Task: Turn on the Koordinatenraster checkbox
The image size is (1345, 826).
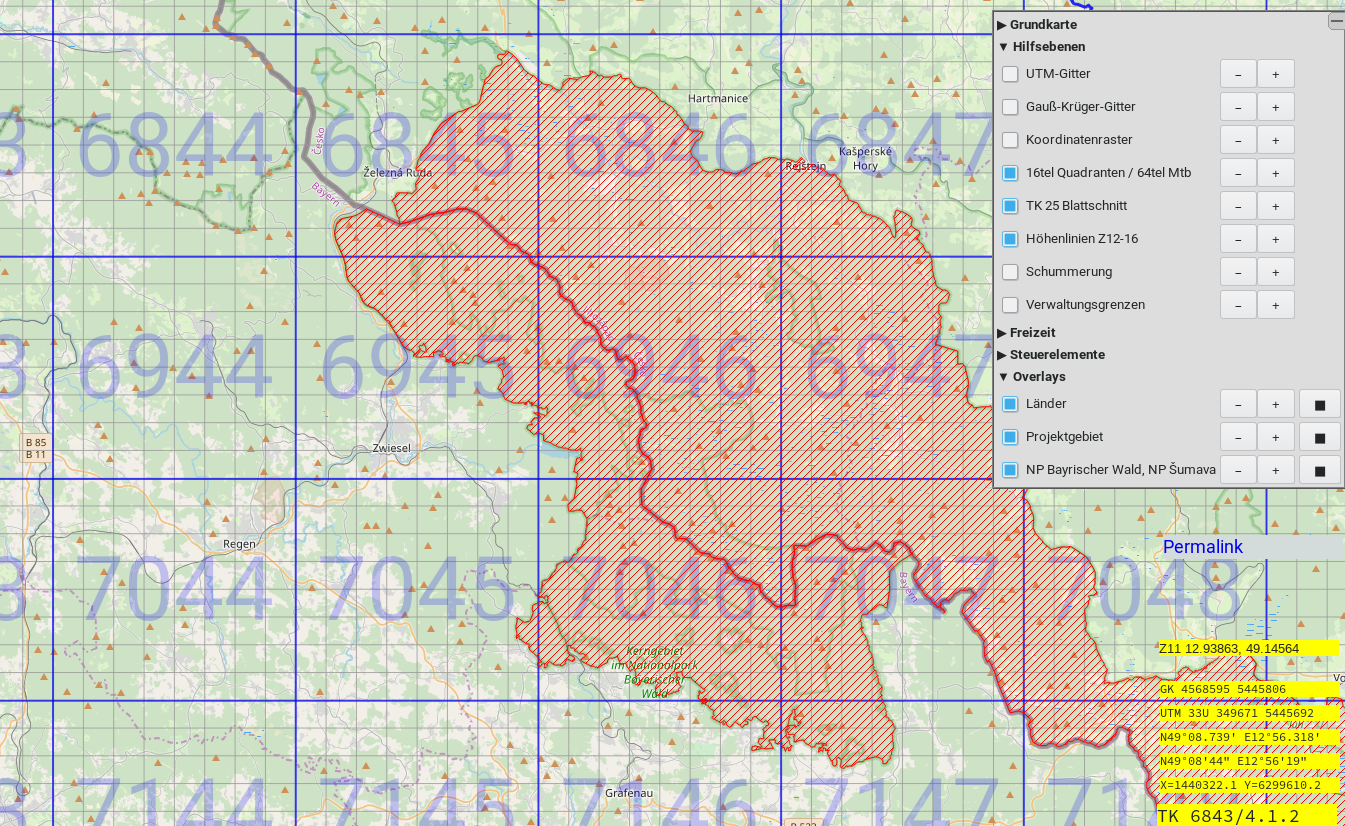Action: click(1010, 140)
